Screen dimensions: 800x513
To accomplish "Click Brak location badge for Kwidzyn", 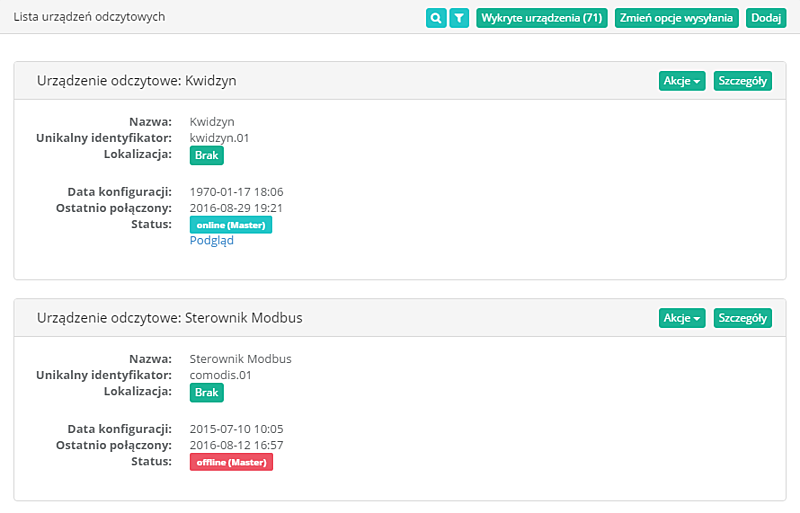I will (206, 155).
